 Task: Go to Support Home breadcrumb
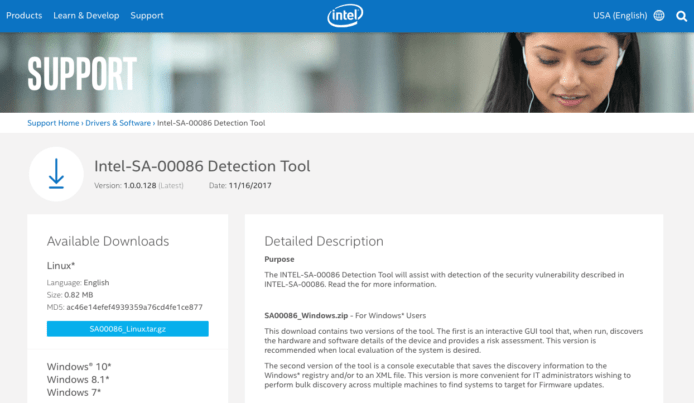pyautogui.click(x=53, y=123)
